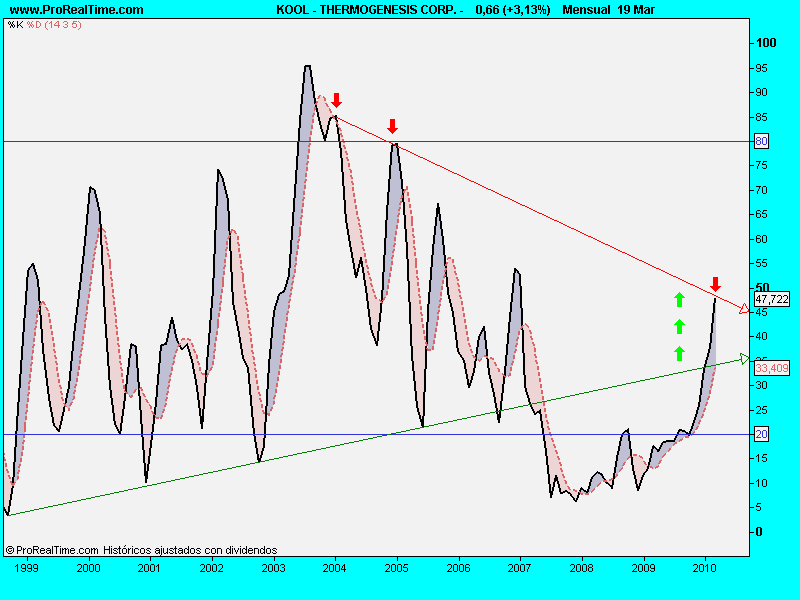800x600 pixels.
Task: Click the 19 Mar date label
Action: pyautogui.click(x=636, y=10)
